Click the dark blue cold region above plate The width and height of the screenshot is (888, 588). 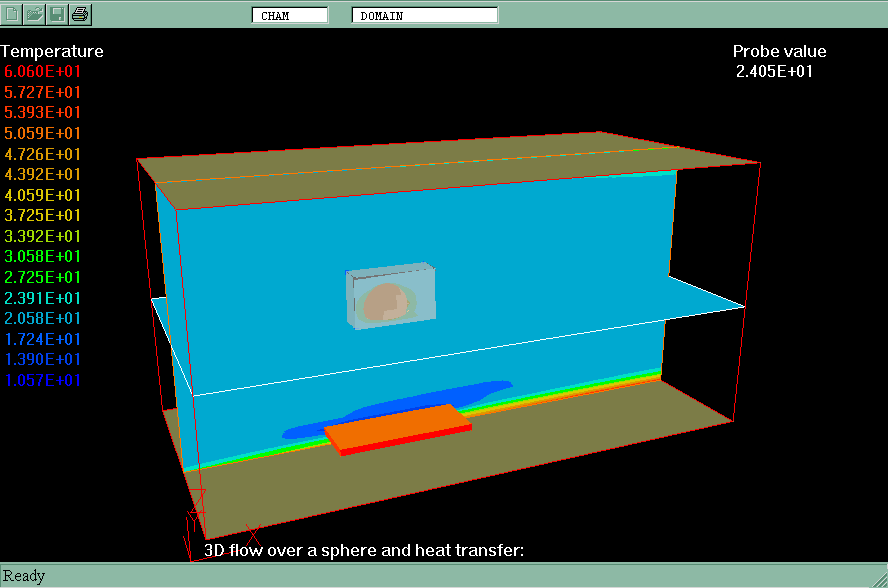point(430,398)
